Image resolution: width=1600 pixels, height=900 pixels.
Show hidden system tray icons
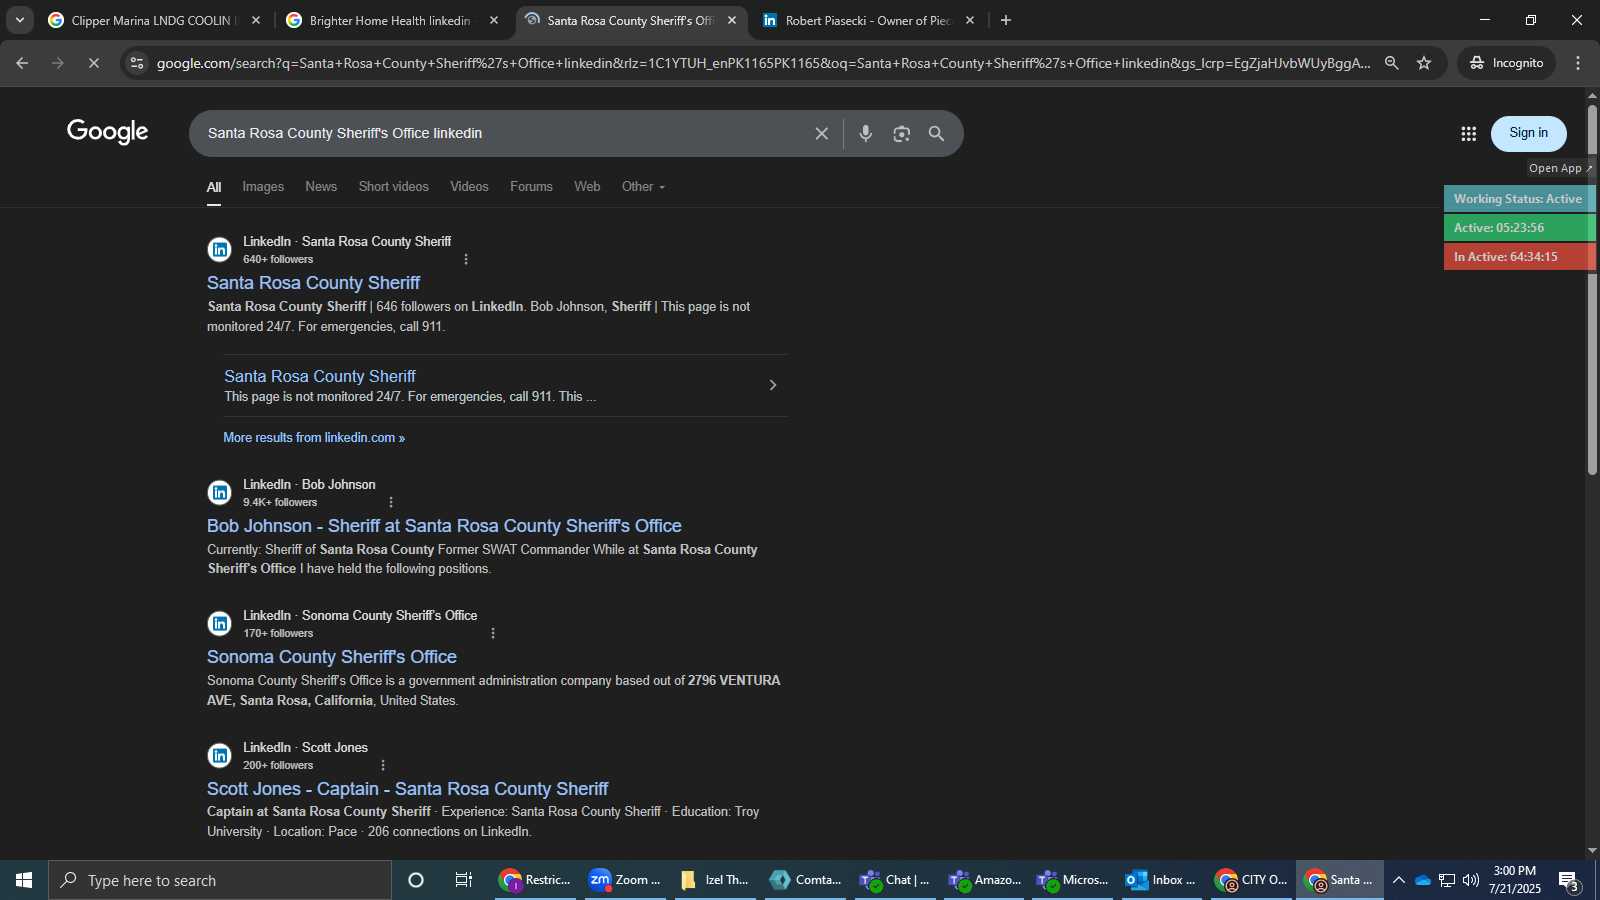pos(1399,880)
